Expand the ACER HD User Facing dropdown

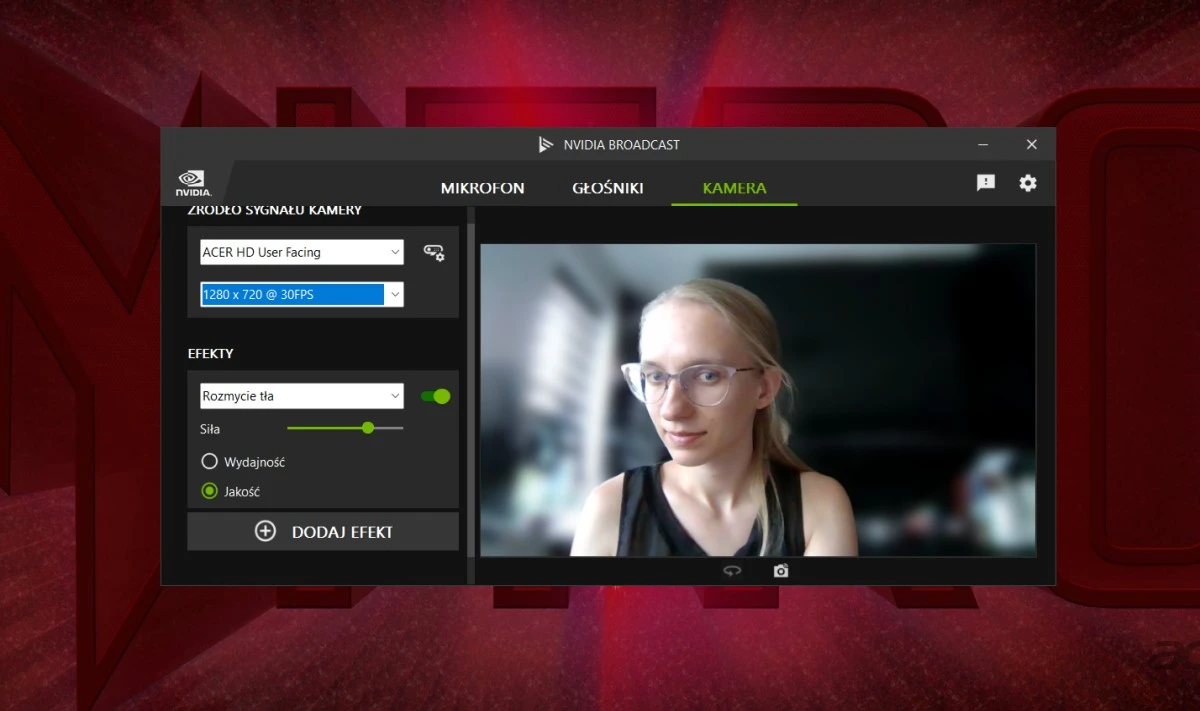coord(302,253)
